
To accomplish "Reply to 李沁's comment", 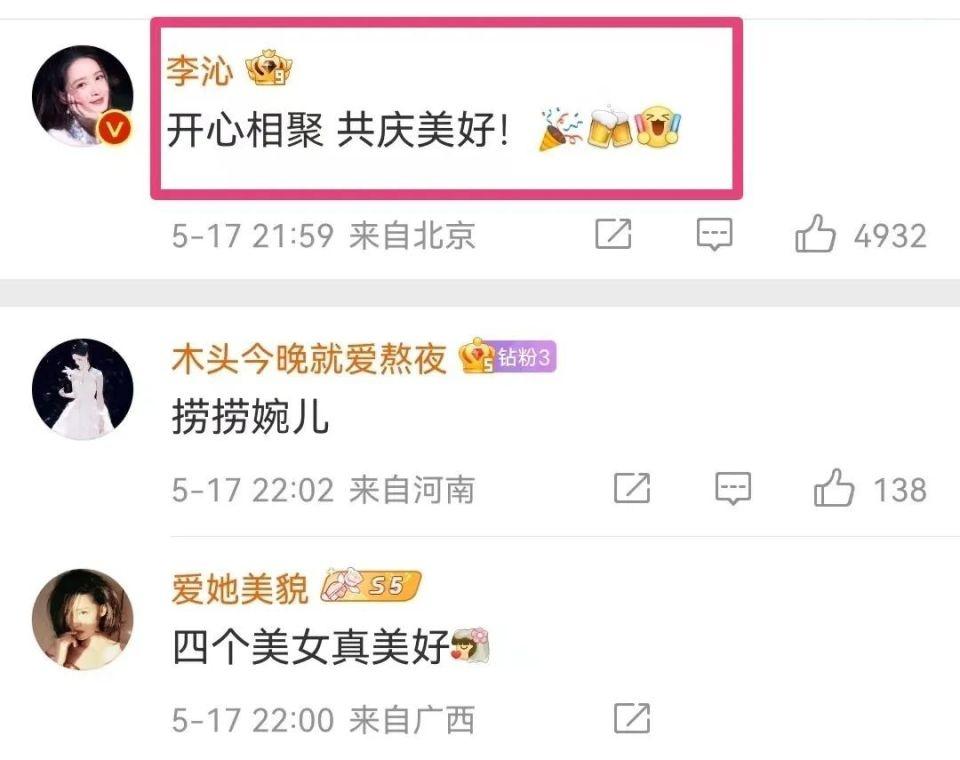I will tap(714, 234).
